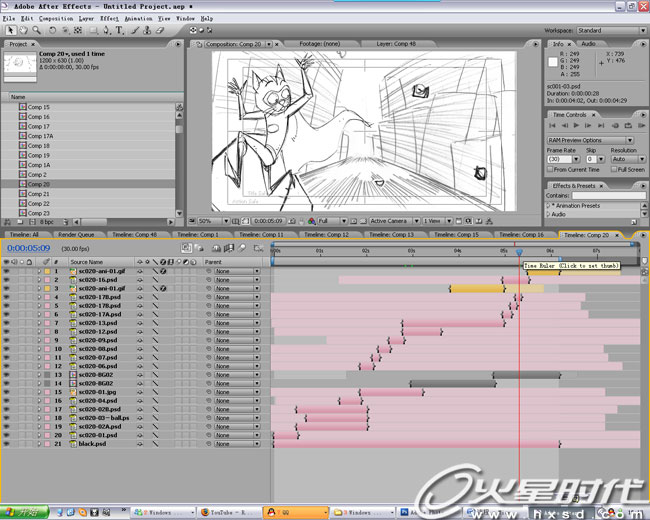Toggle the audio mute button in Time Controls
Screen dimensions: 650x520
click(x=615, y=125)
